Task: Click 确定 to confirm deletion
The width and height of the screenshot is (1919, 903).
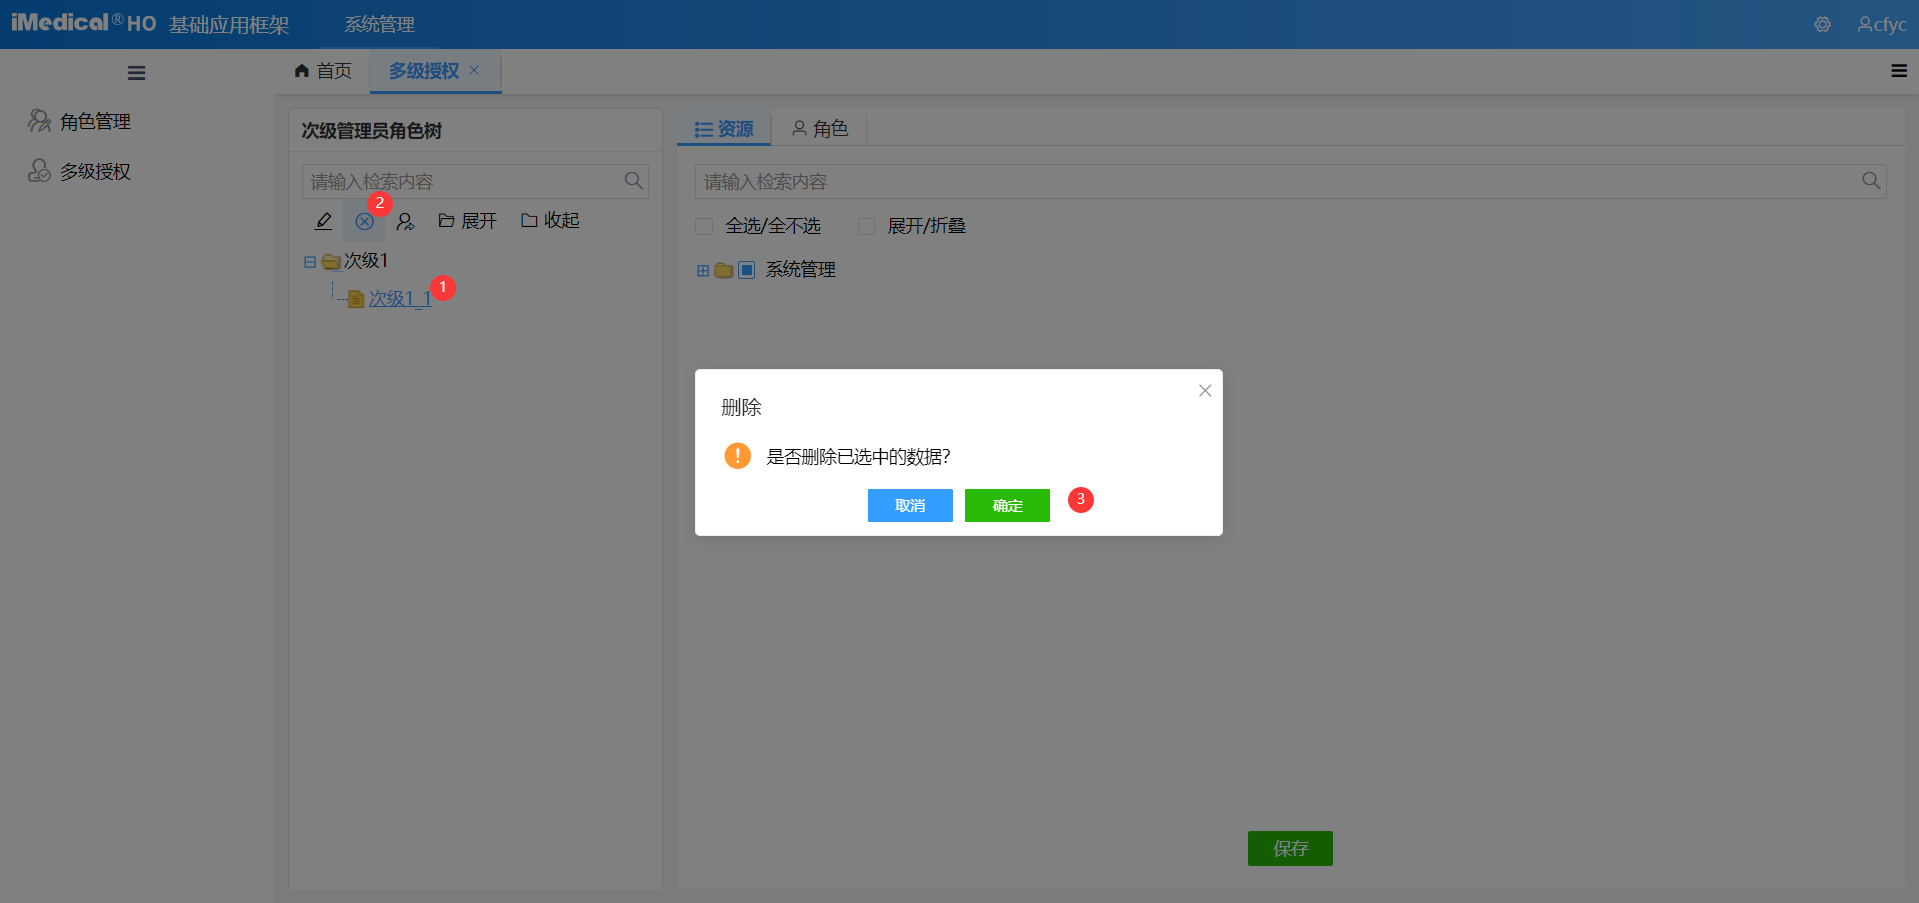Action: [x=1006, y=505]
